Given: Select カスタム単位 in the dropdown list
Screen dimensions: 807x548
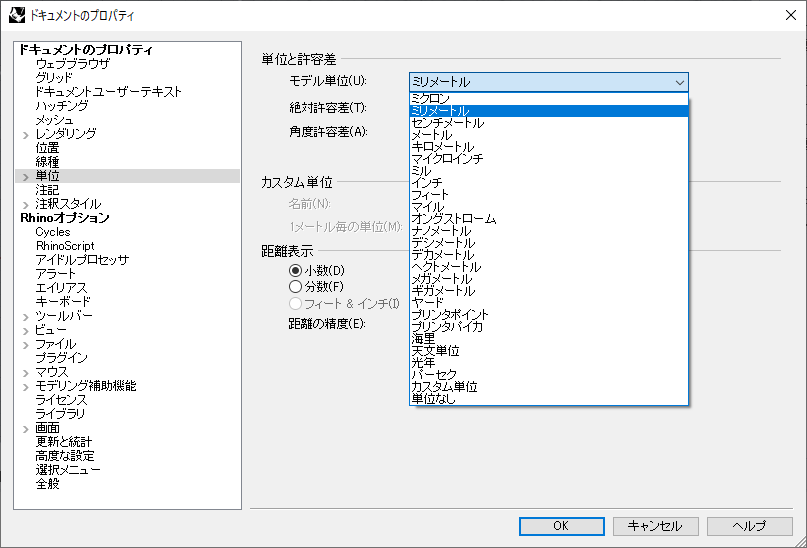Looking at the screenshot, I should (x=444, y=387).
